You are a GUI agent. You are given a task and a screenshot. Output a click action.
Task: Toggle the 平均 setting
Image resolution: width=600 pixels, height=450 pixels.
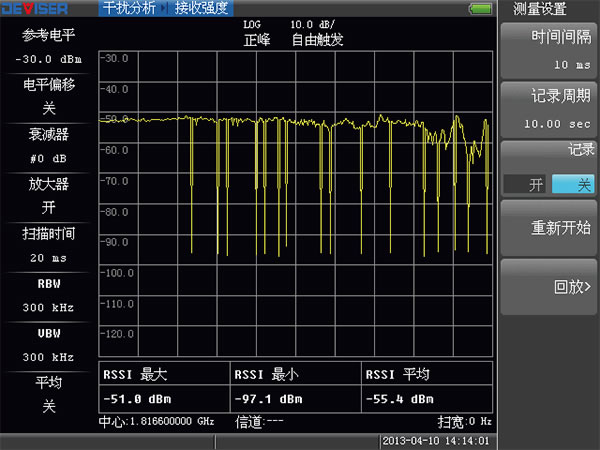[x=49, y=395]
